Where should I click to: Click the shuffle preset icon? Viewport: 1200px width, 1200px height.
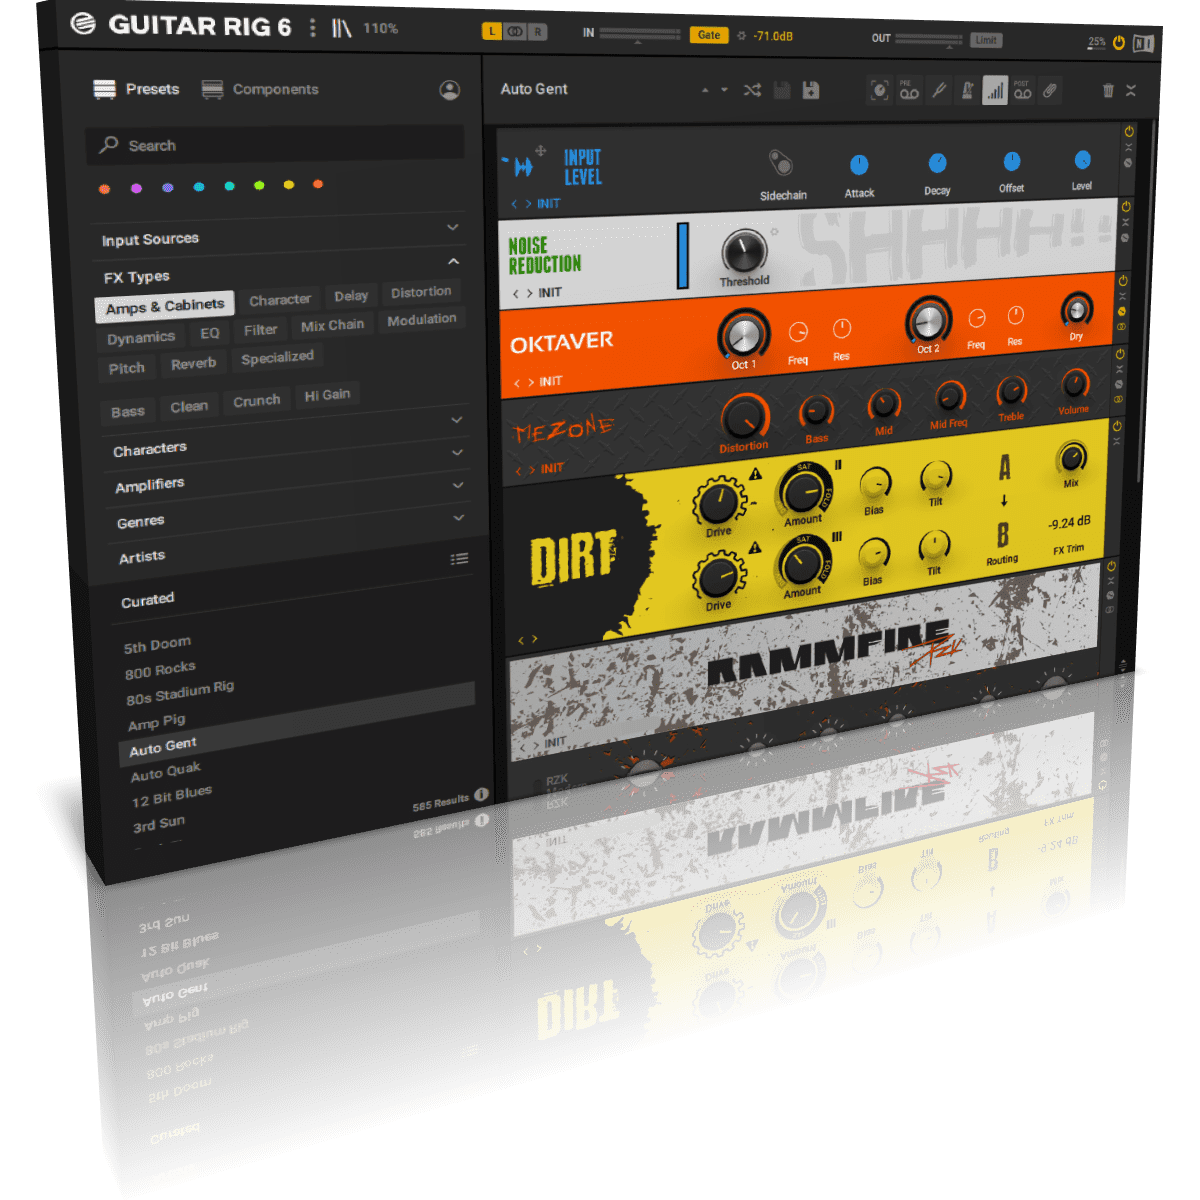[752, 90]
